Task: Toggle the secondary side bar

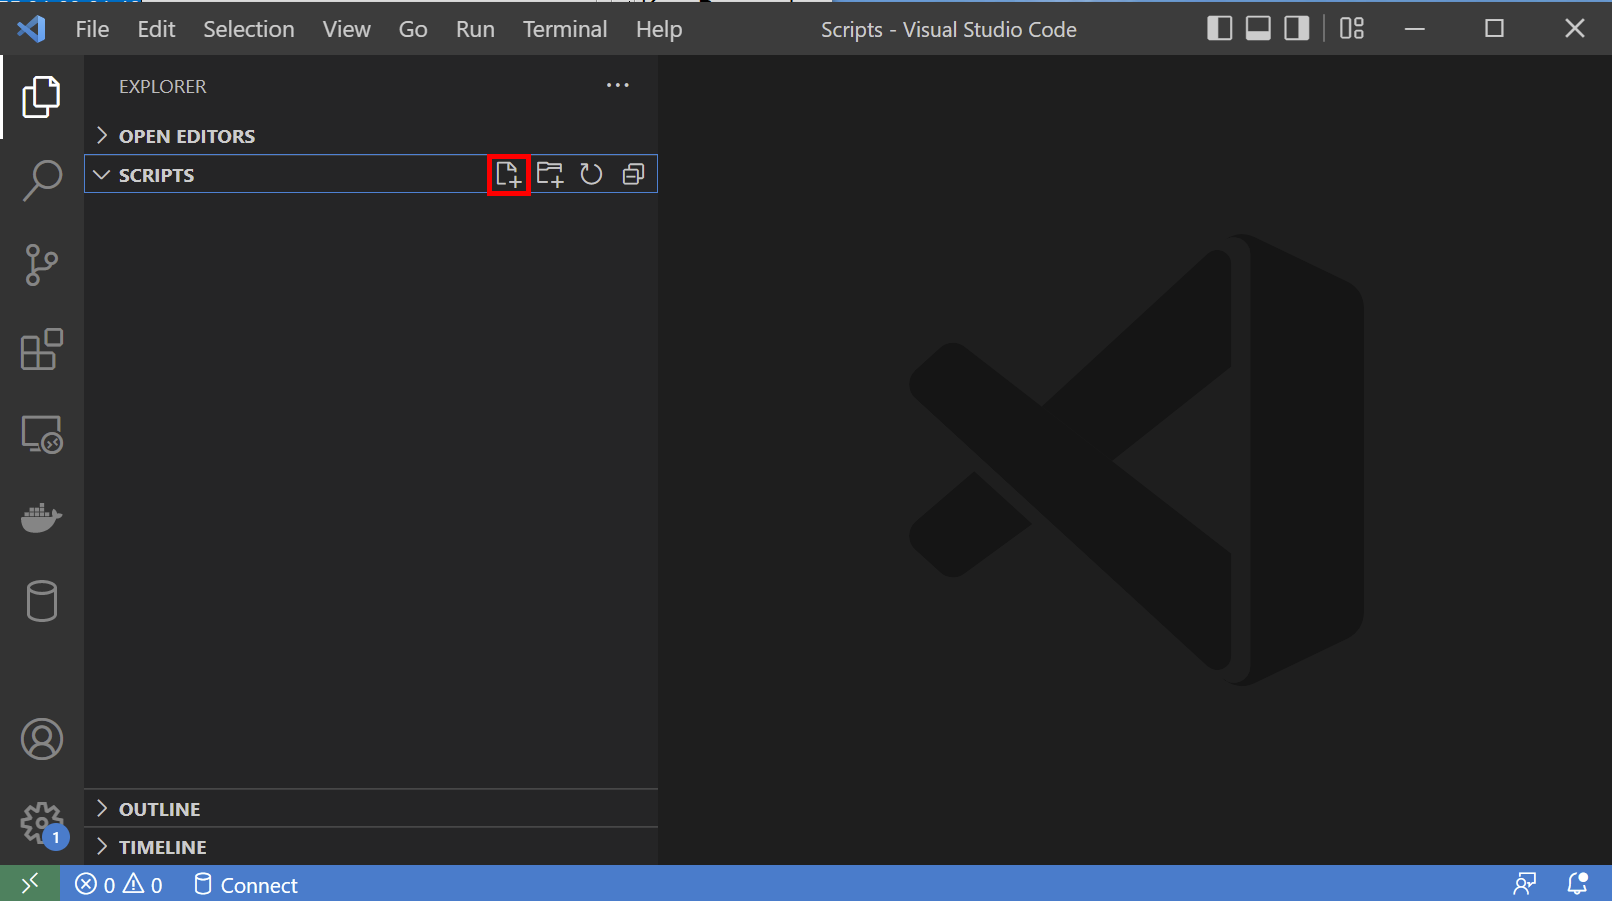Action: [x=1297, y=29]
